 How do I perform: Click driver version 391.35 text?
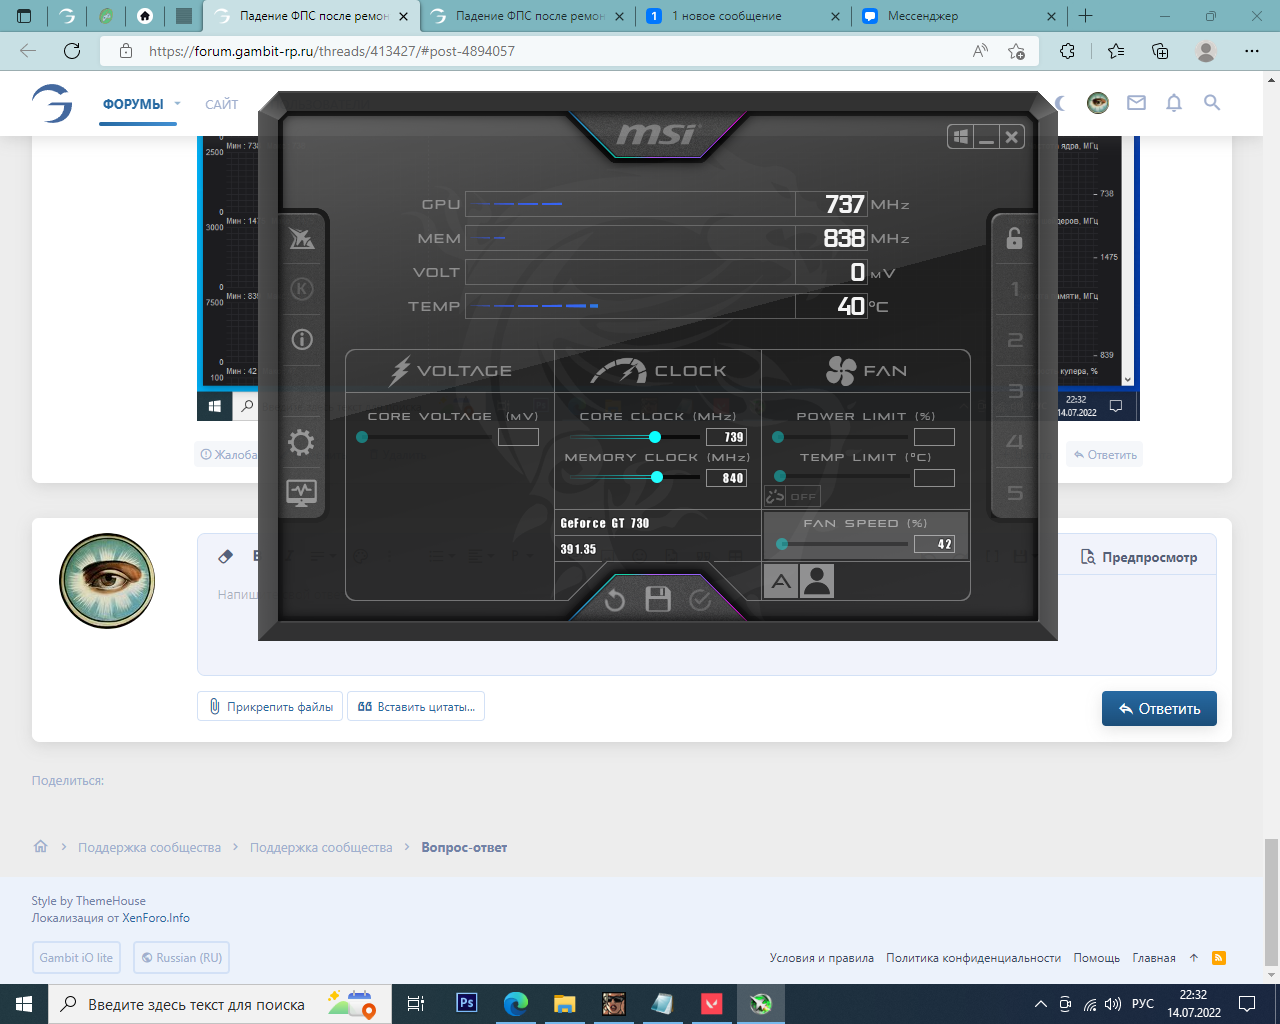click(x=578, y=549)
